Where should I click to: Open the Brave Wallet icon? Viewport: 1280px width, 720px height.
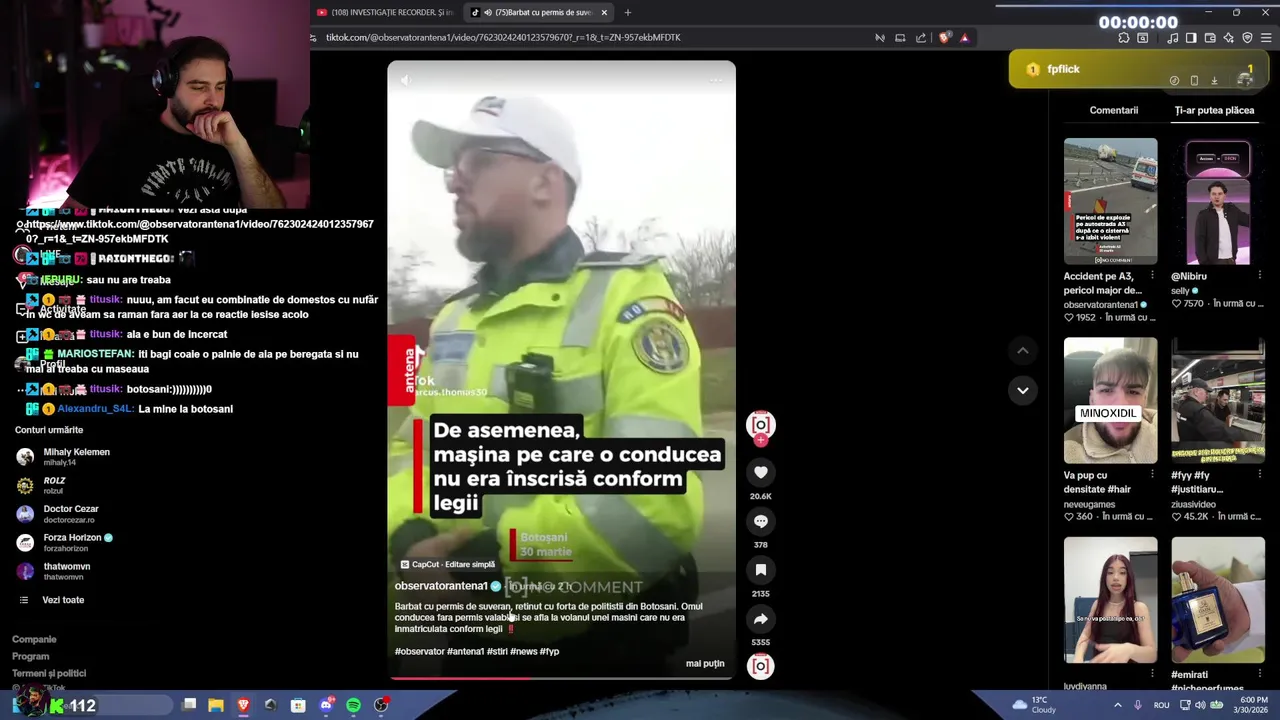(x=1210, y=38)
